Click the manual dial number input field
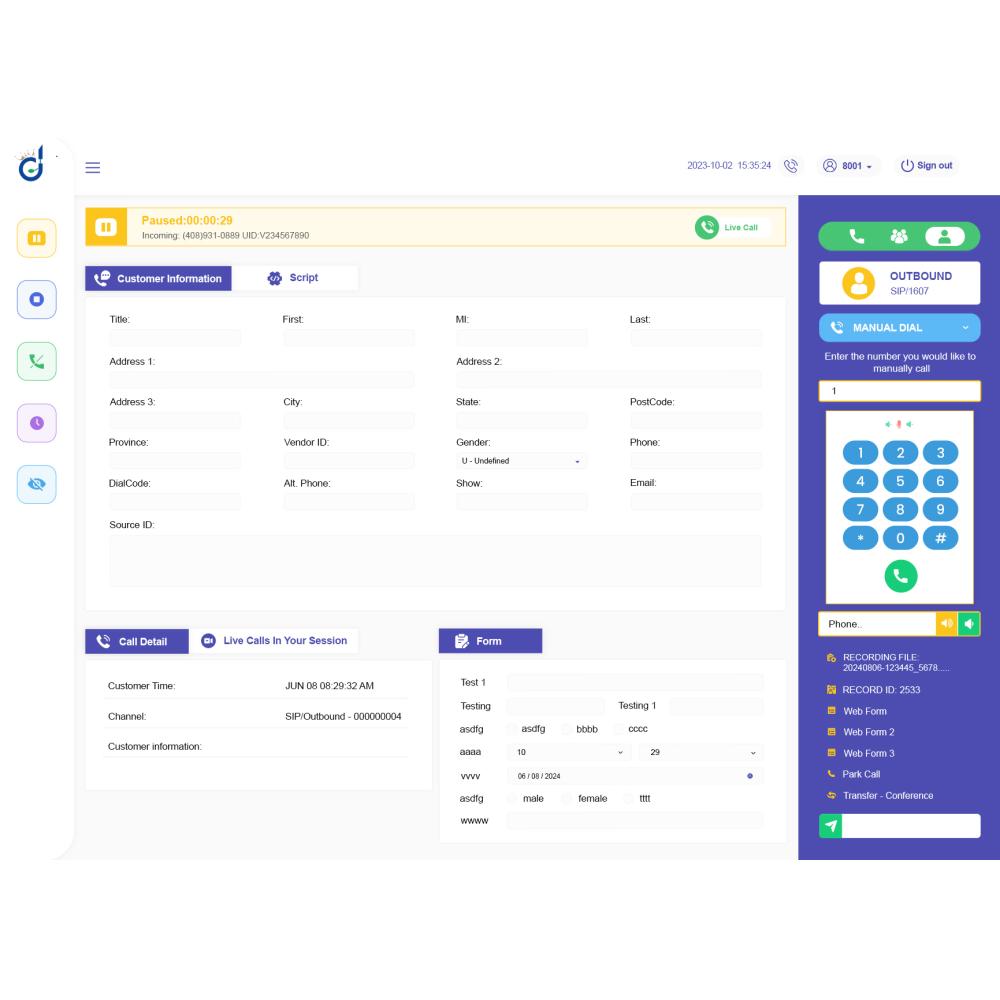 point(899,391)
